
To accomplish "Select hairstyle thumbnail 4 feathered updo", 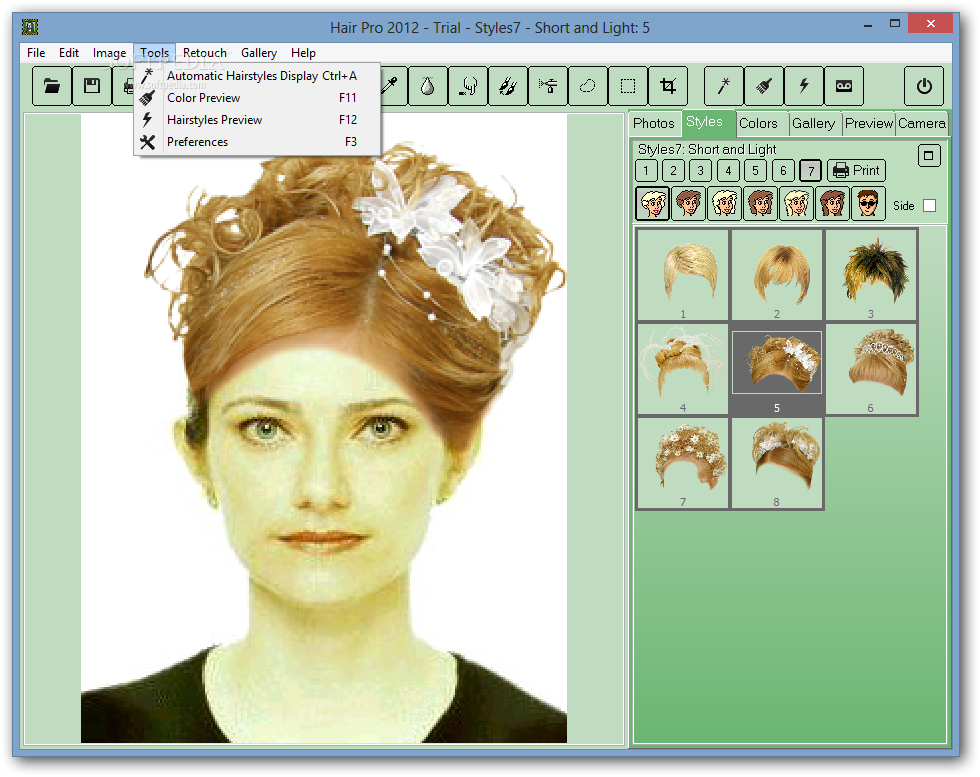I will pos(683,369).
